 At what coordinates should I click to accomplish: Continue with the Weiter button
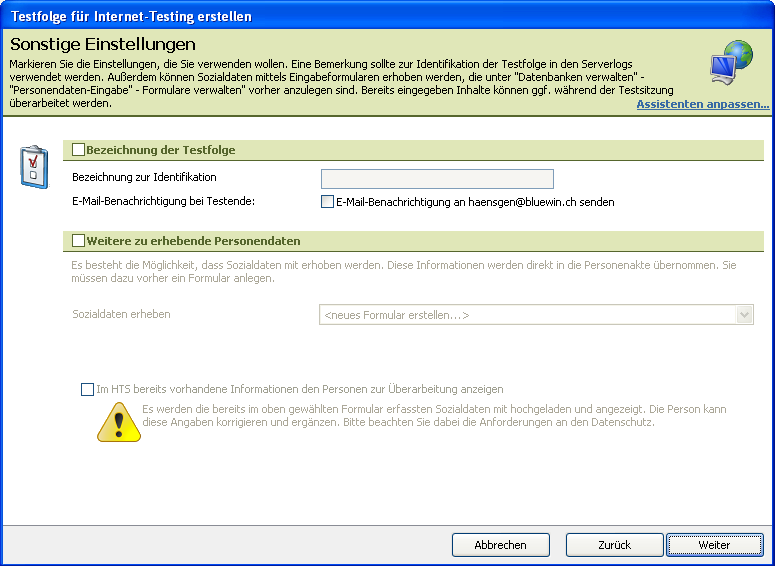[715, 545]
